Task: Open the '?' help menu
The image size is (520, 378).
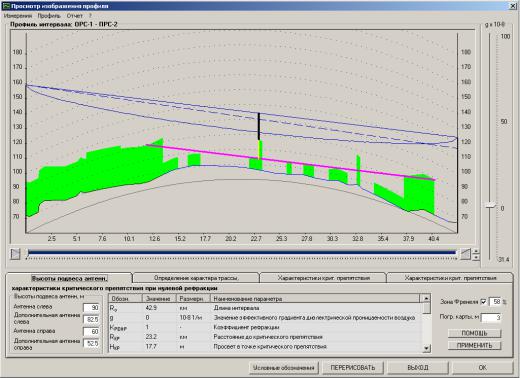Action: (x=90, y=16)
